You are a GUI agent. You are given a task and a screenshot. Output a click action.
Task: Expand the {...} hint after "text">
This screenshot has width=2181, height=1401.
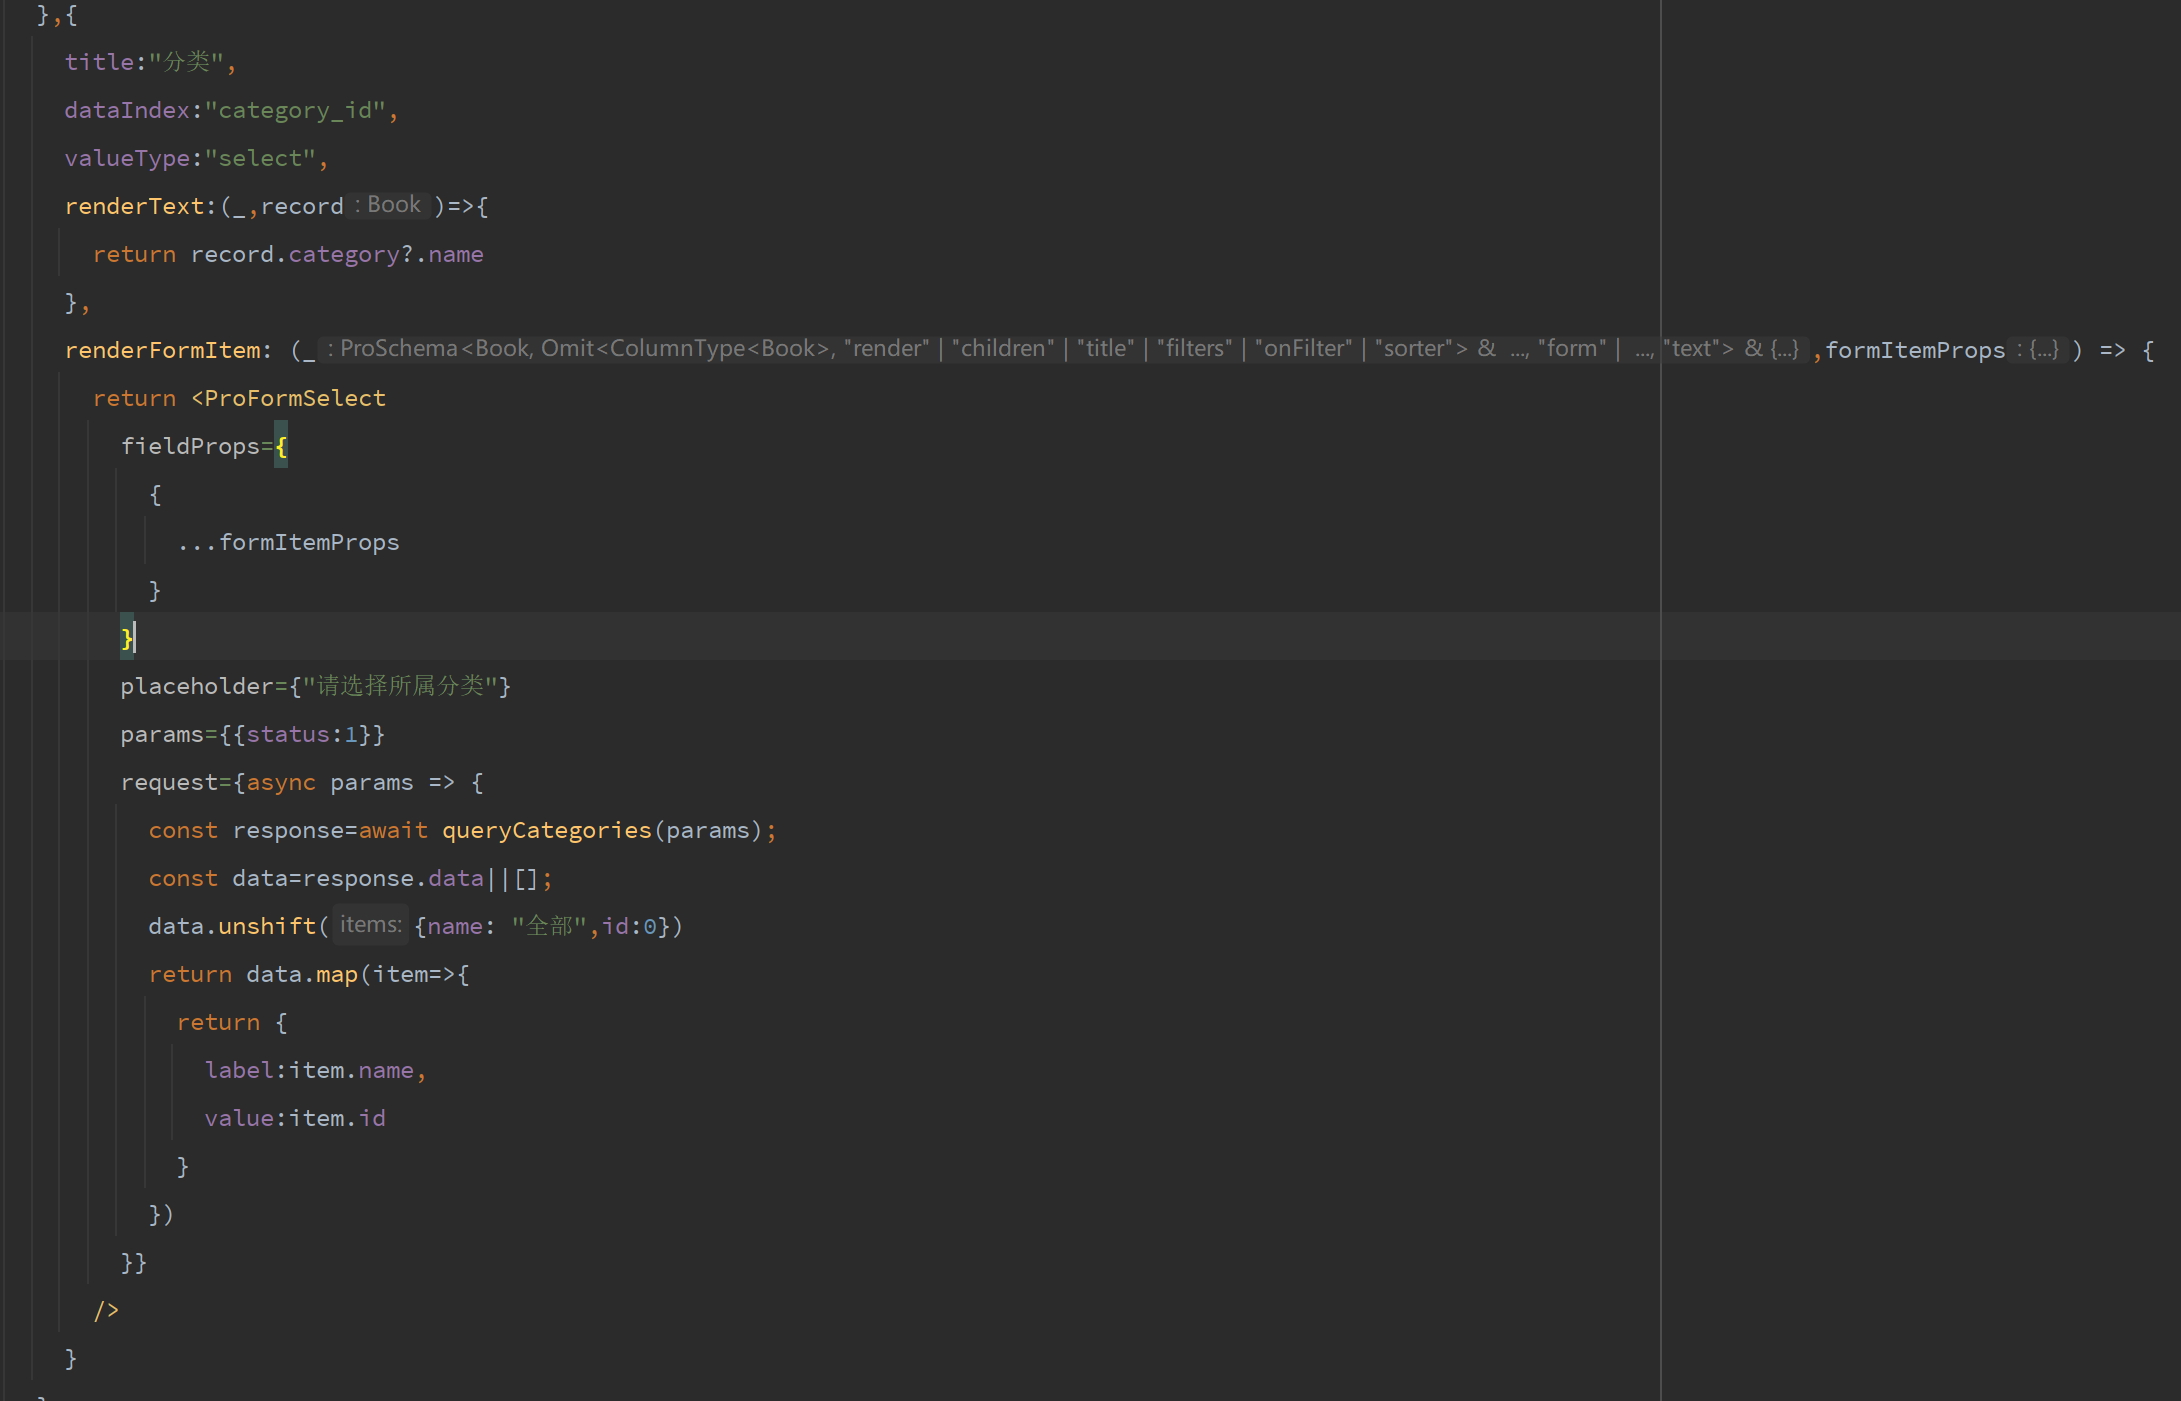point(1785,349)
